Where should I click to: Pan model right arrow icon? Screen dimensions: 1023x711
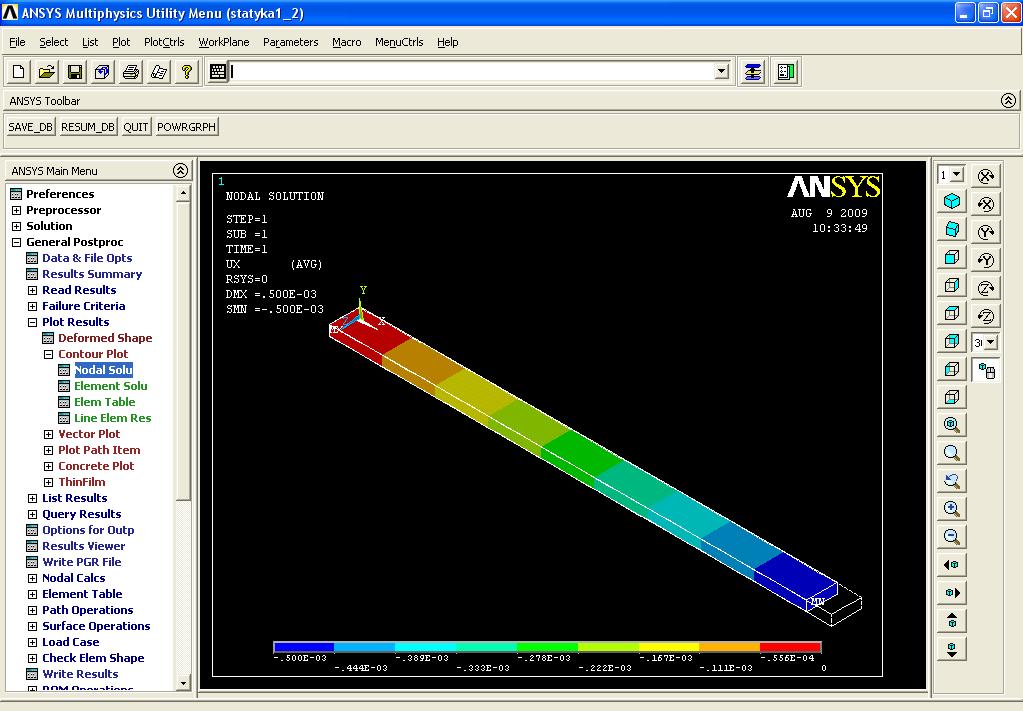point(952,593)
